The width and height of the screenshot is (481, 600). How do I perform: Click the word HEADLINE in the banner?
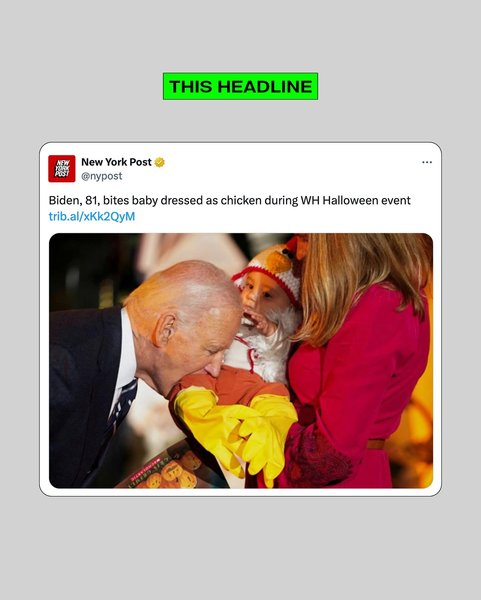pyautogui.click(x=265, y=86)
